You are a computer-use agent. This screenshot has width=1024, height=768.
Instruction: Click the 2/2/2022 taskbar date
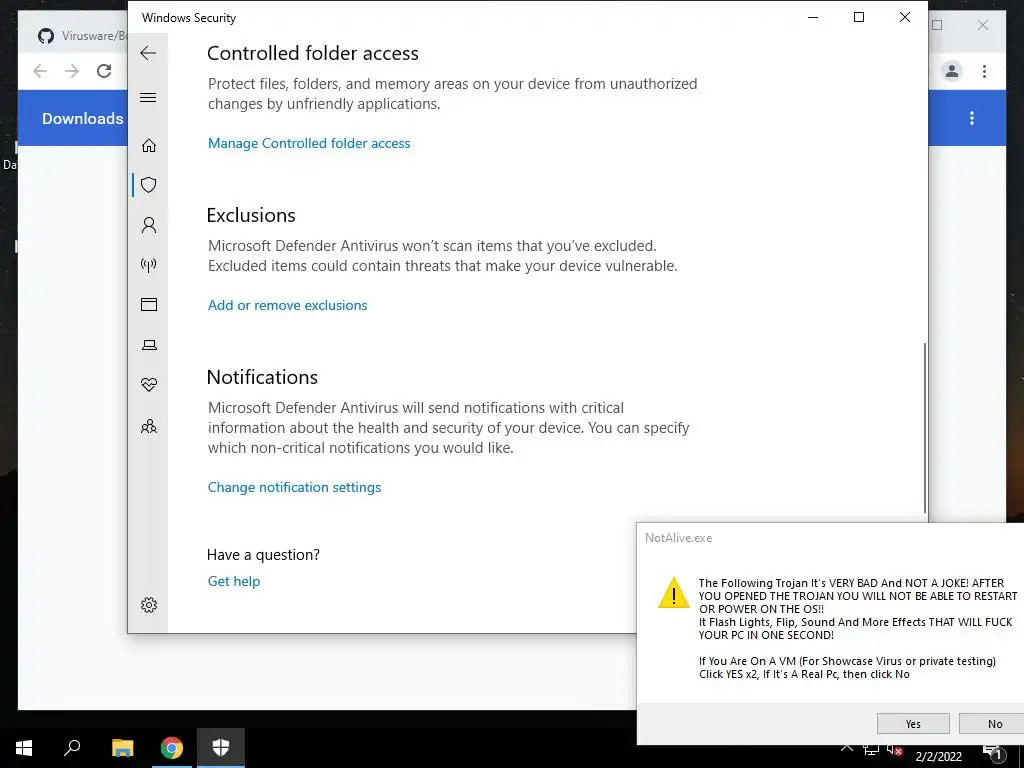click(x=938, y=756)
